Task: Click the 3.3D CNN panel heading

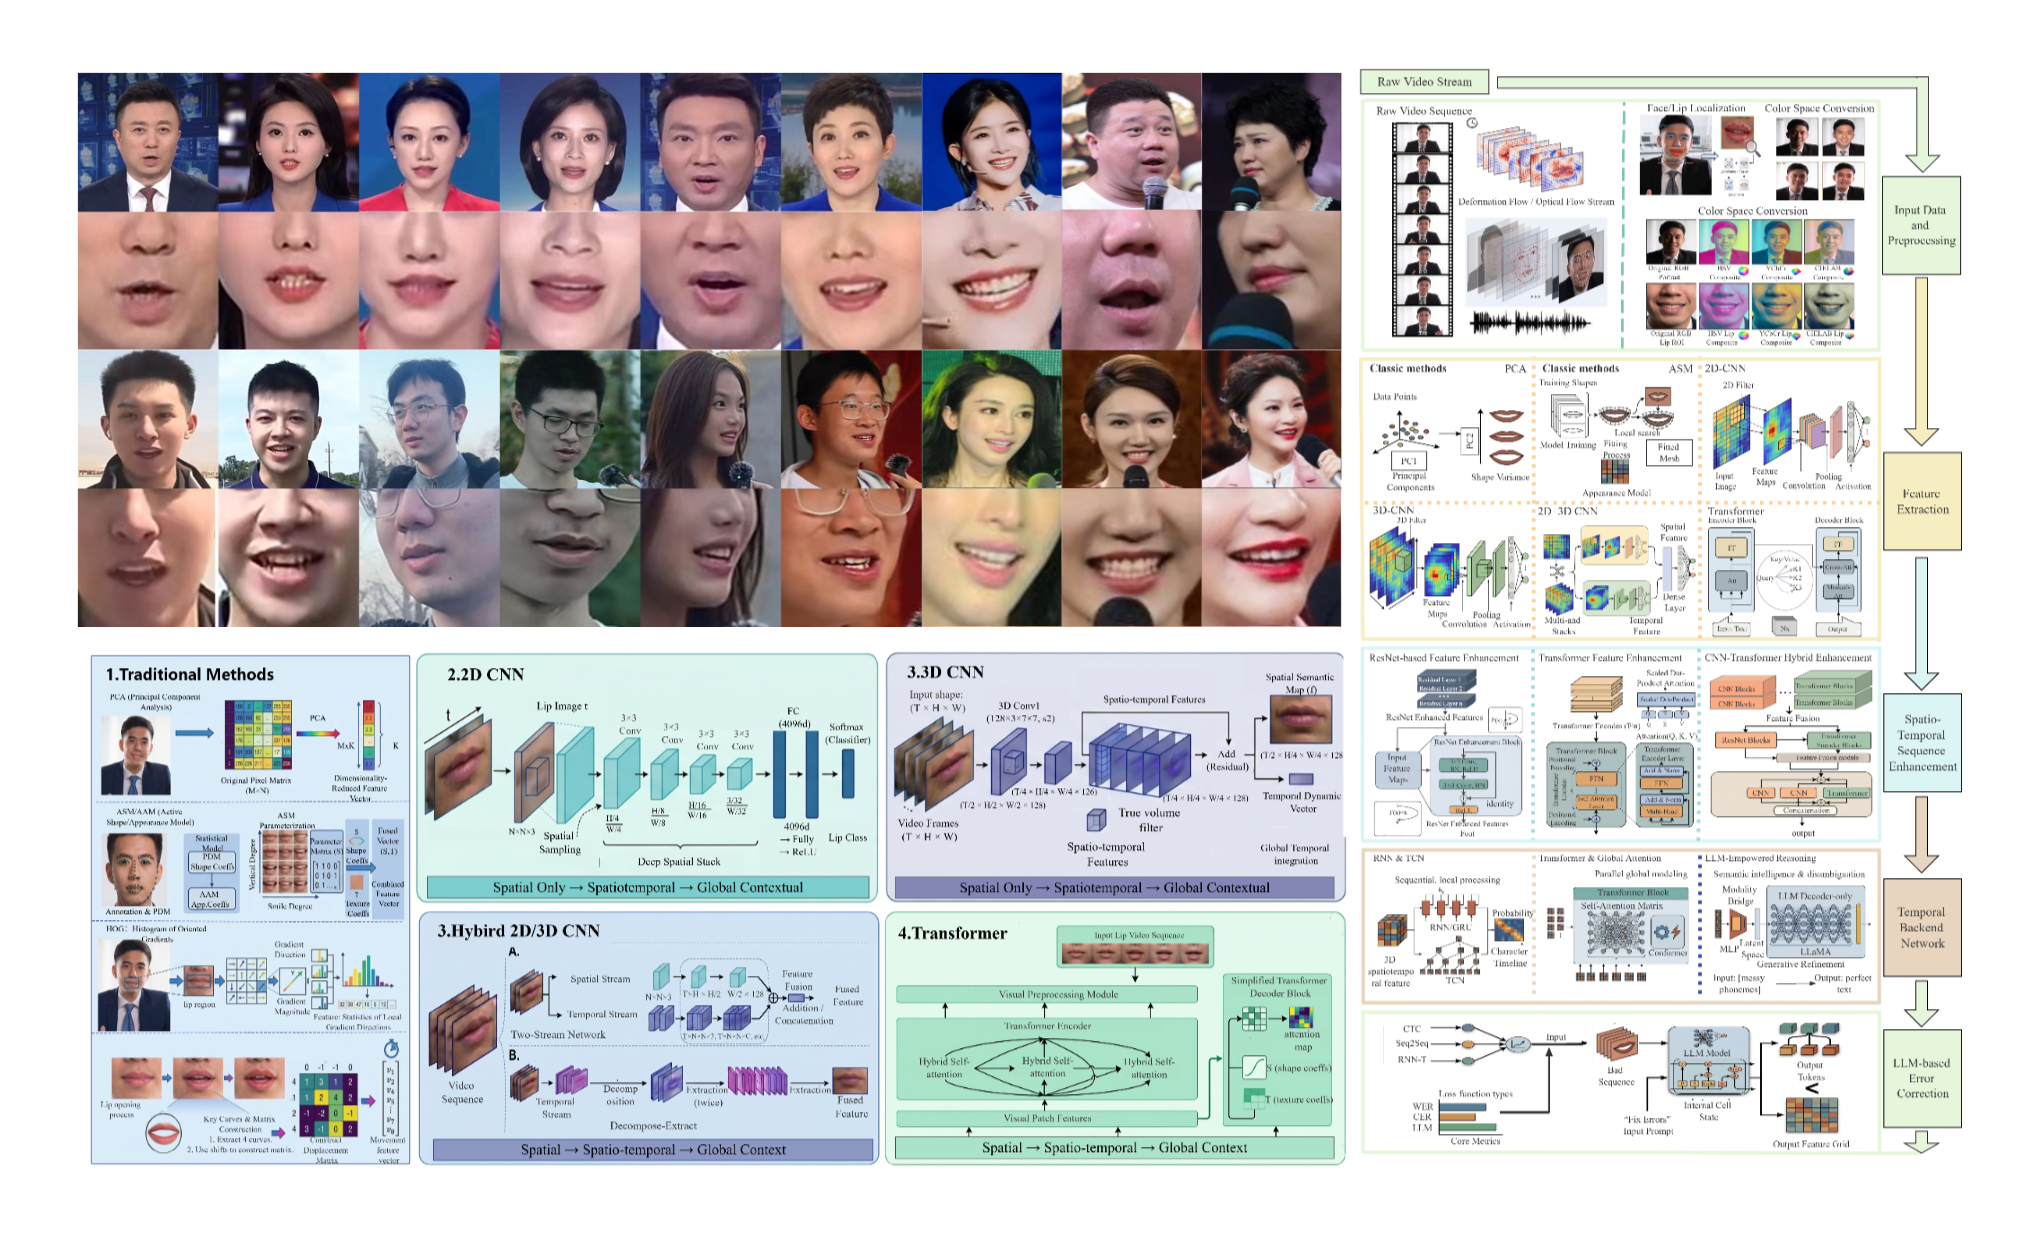Action: (945, 672)
